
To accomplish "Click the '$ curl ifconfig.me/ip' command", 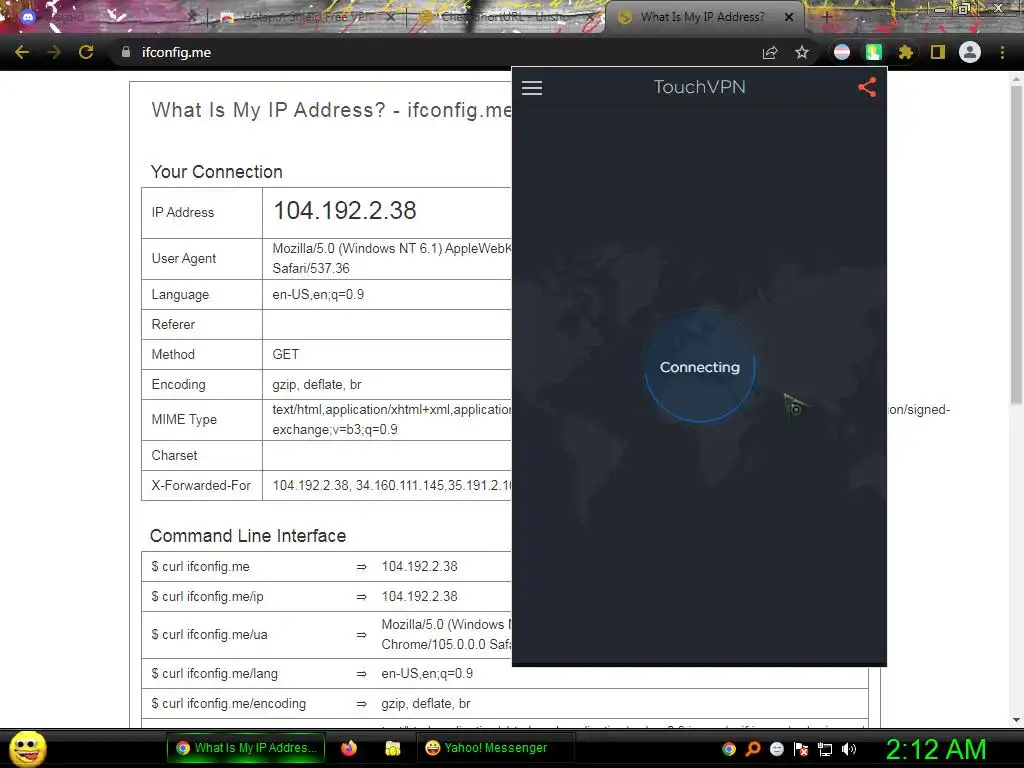I will coord(208,597).
